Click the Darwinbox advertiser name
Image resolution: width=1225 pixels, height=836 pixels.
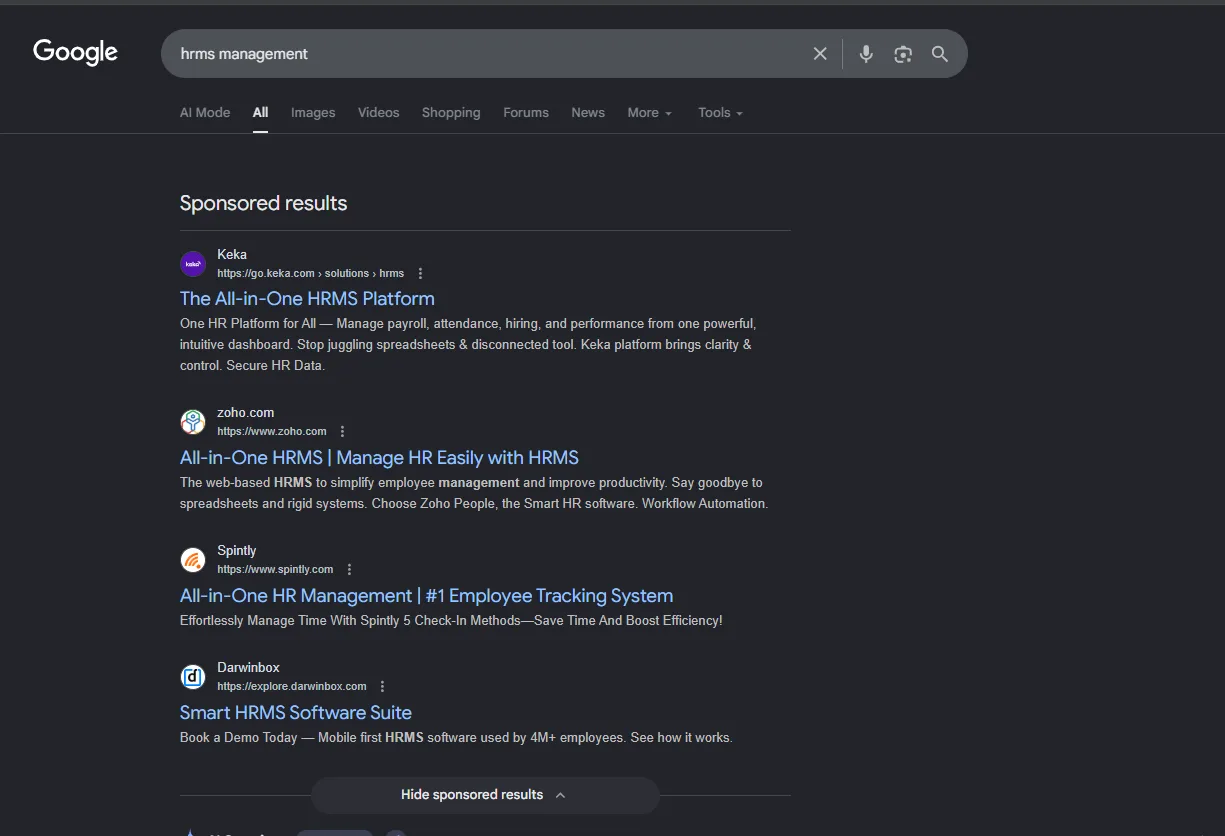click(x=248, y=667)
